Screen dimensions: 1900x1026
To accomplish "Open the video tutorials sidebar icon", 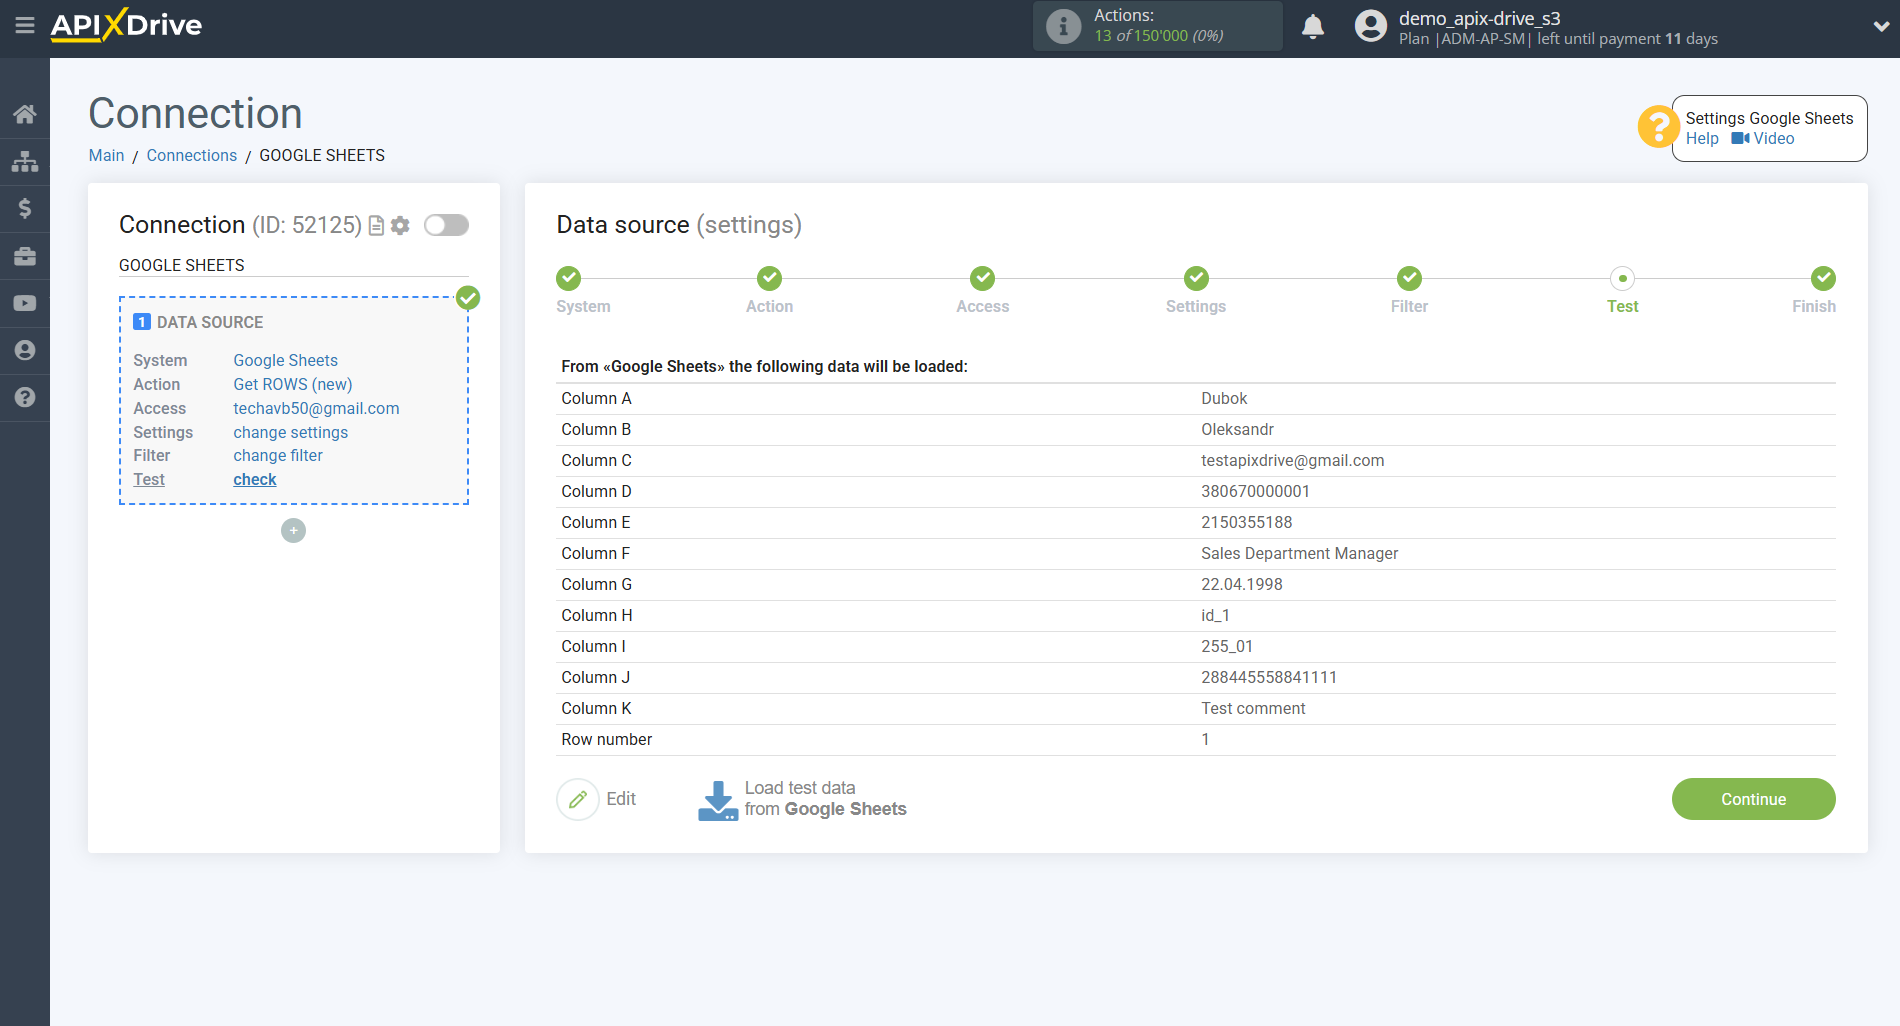I will (25, 303).
